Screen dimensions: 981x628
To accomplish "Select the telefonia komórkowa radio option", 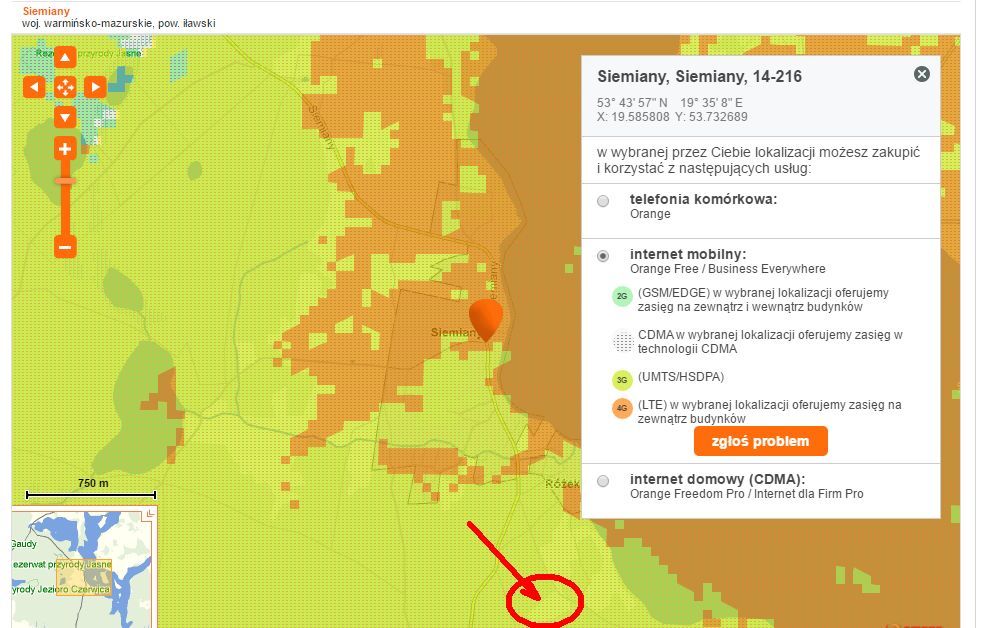I will [603, 201].
